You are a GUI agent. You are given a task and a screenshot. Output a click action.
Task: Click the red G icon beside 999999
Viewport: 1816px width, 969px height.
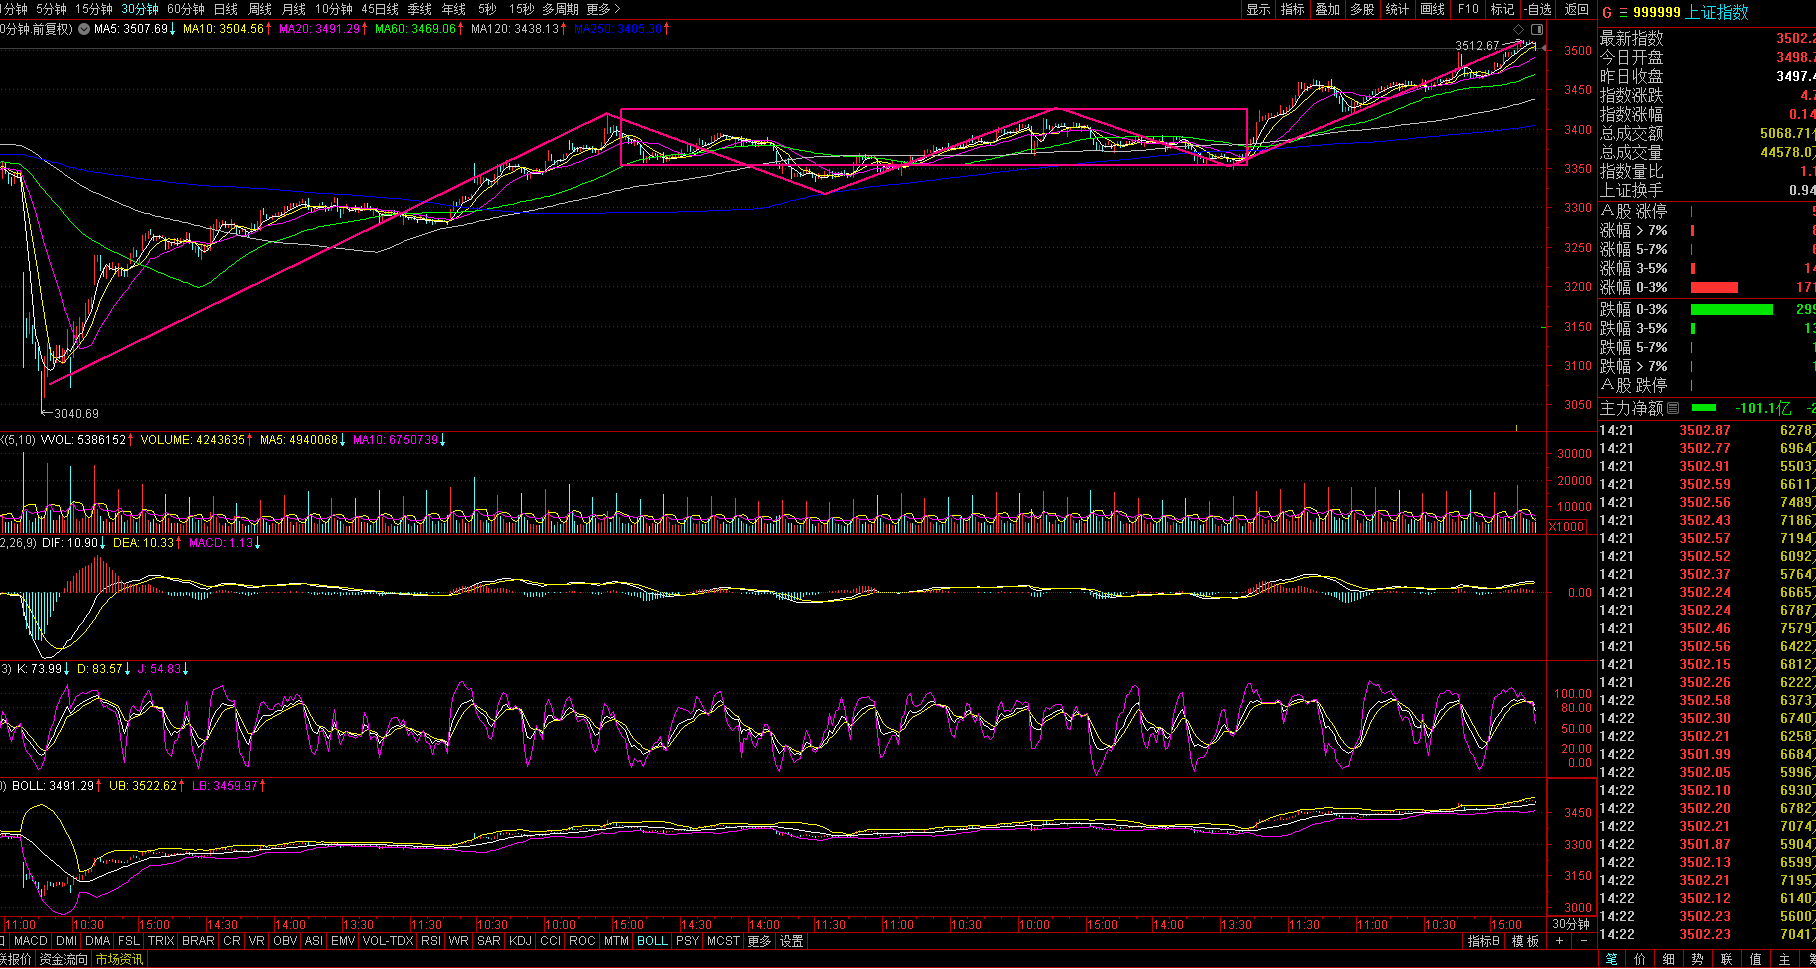[x=1607, y=12]
